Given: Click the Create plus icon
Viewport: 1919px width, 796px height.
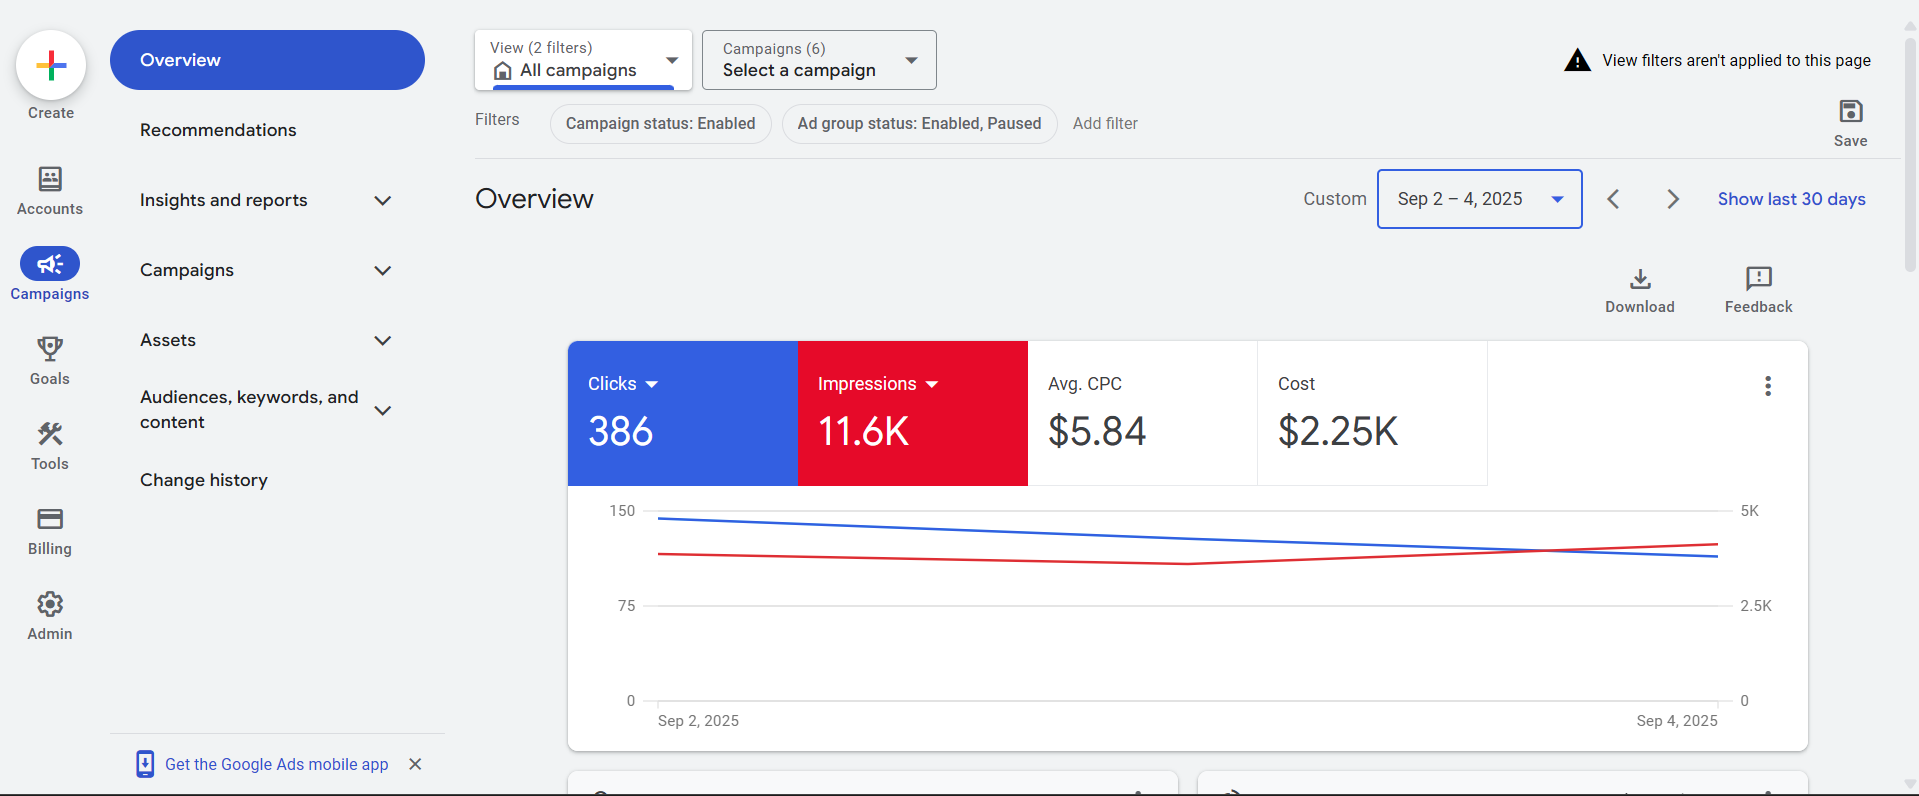Looking at the screenshot, I should point(51,66).
